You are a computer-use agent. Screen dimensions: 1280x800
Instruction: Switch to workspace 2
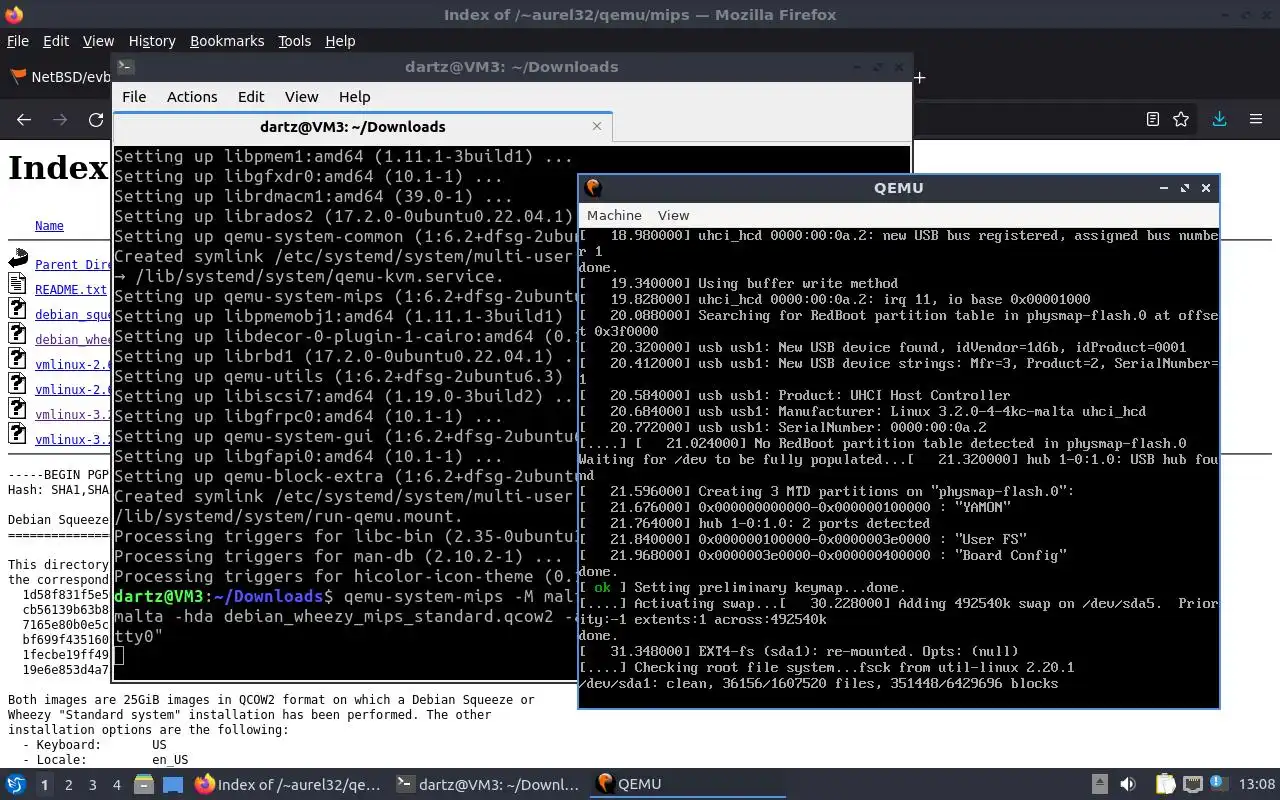coord(69,785)
